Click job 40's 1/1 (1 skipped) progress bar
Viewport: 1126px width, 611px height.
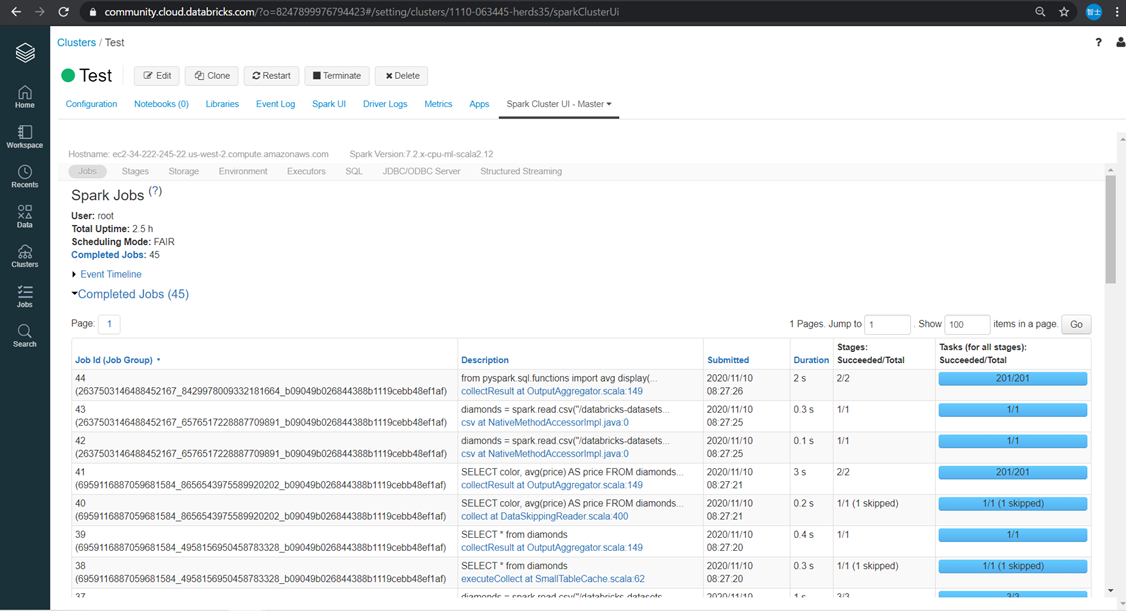[1013, 504]
